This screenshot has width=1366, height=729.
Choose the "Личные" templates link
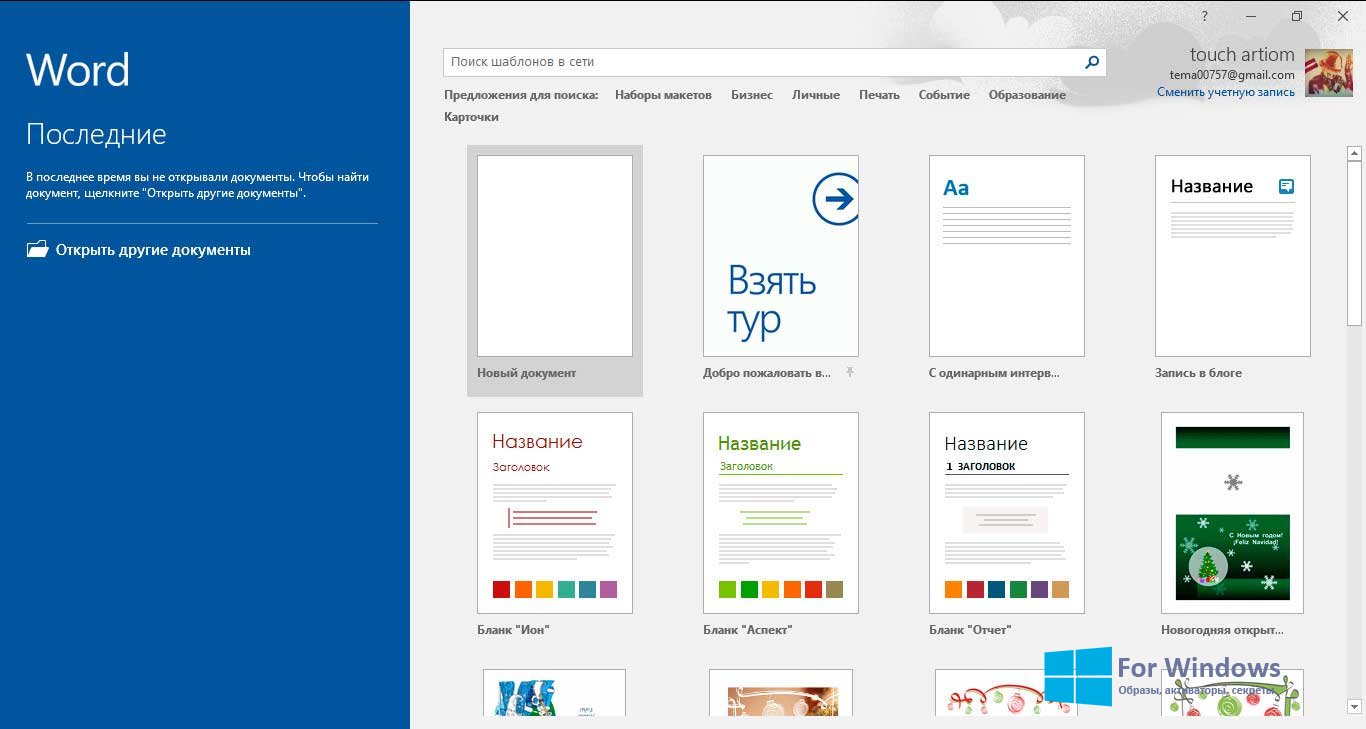816,95
